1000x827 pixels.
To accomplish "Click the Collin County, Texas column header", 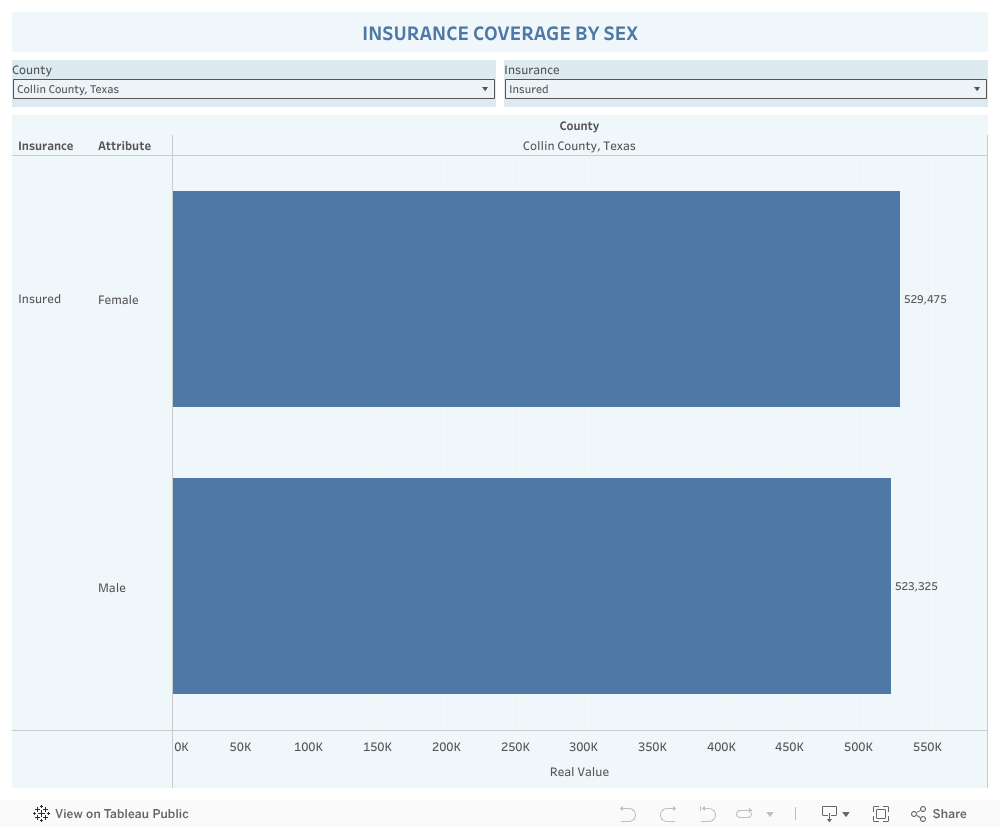I will [579, 146].
